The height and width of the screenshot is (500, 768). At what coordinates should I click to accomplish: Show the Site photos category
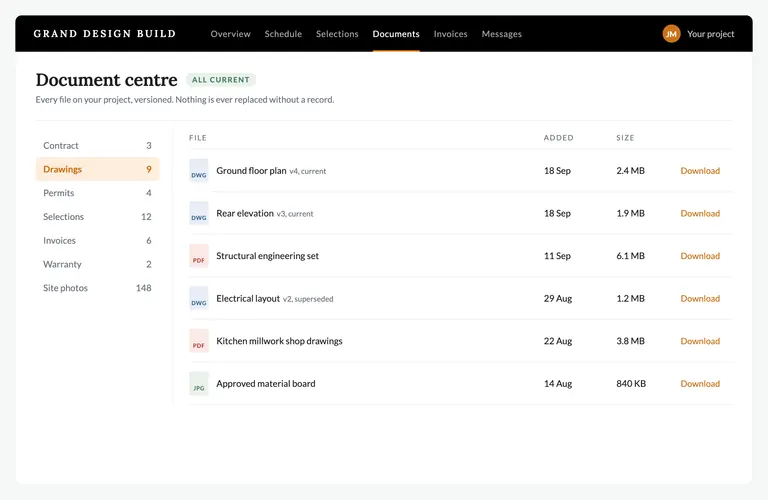(x=97, y=288)
